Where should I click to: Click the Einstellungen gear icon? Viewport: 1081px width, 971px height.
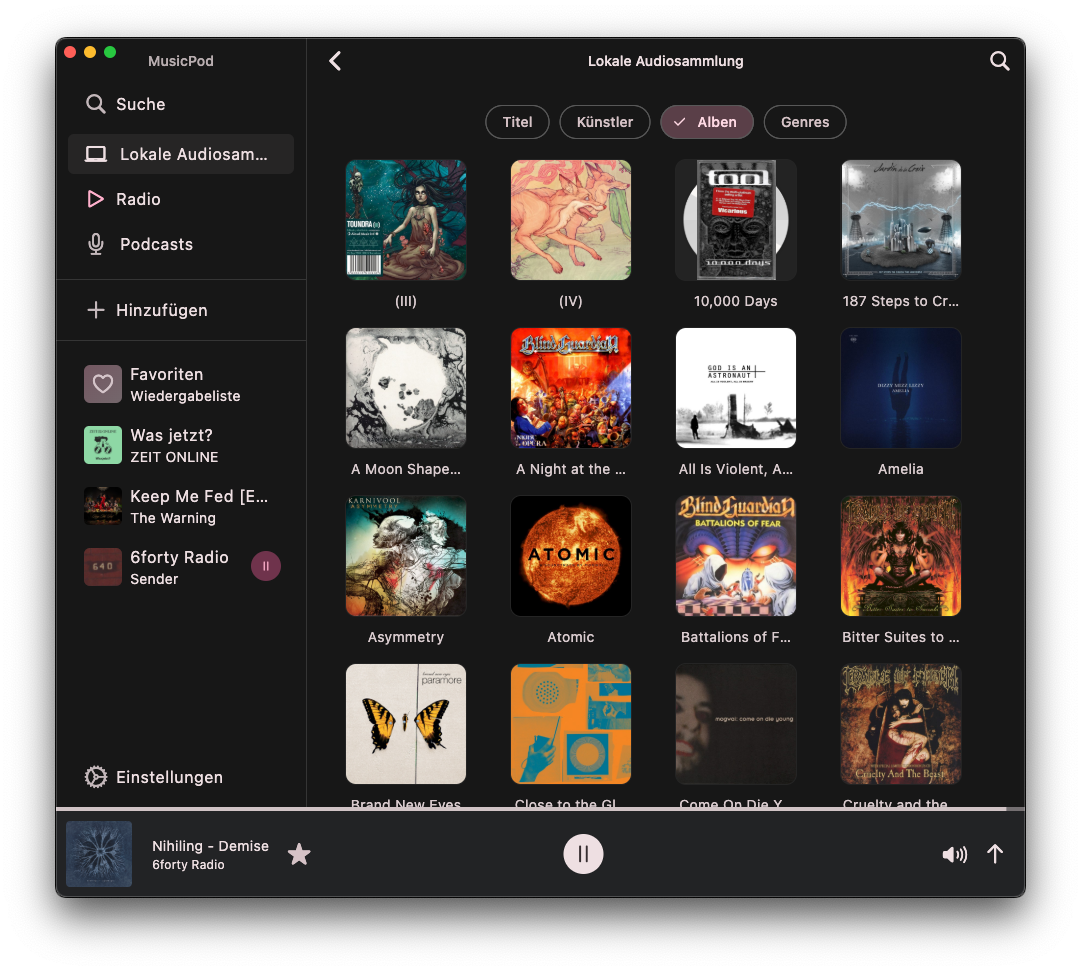[x=96, y=777]
